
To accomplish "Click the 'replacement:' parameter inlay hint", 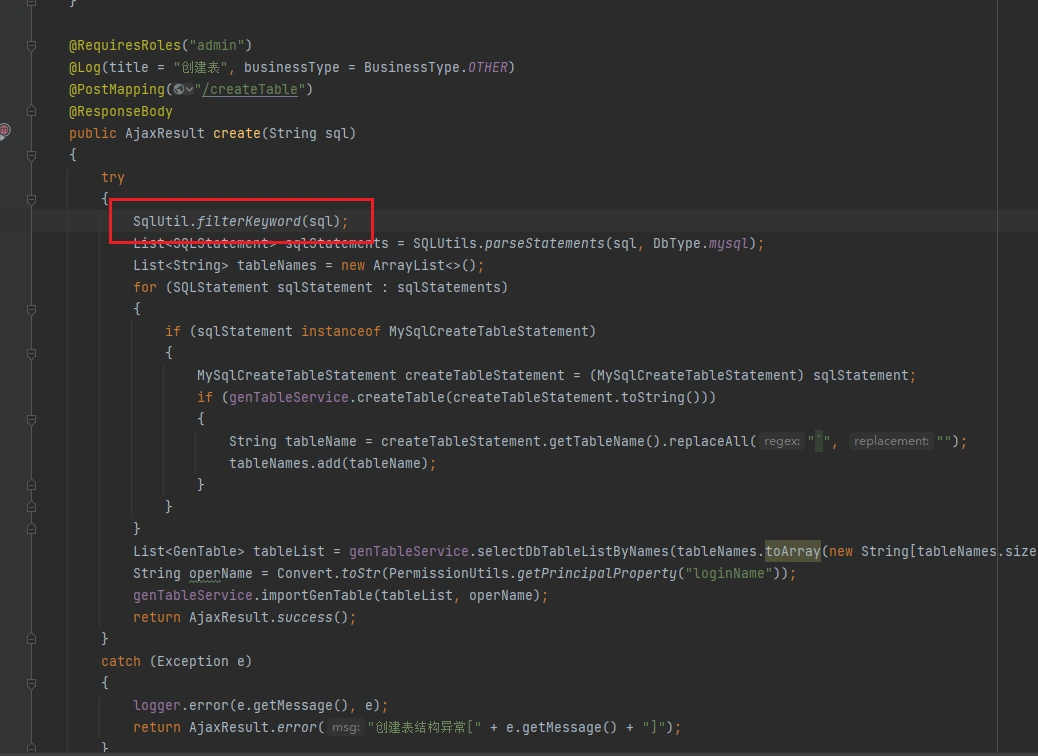I will pyautogui.click(x=891, y=441).
